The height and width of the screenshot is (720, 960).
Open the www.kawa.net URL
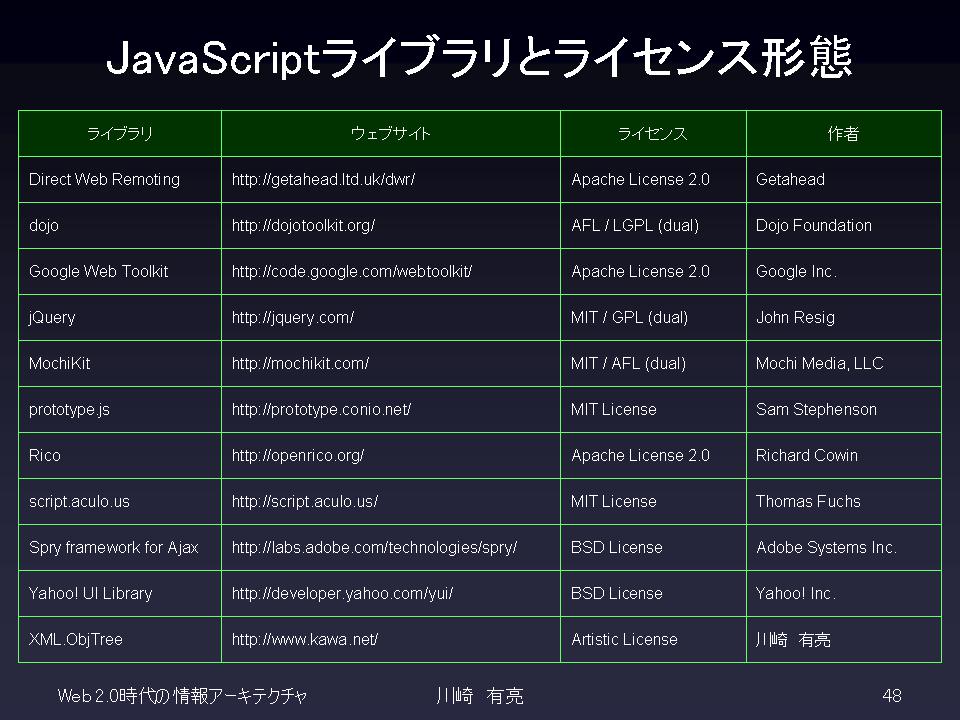[305, 640]
